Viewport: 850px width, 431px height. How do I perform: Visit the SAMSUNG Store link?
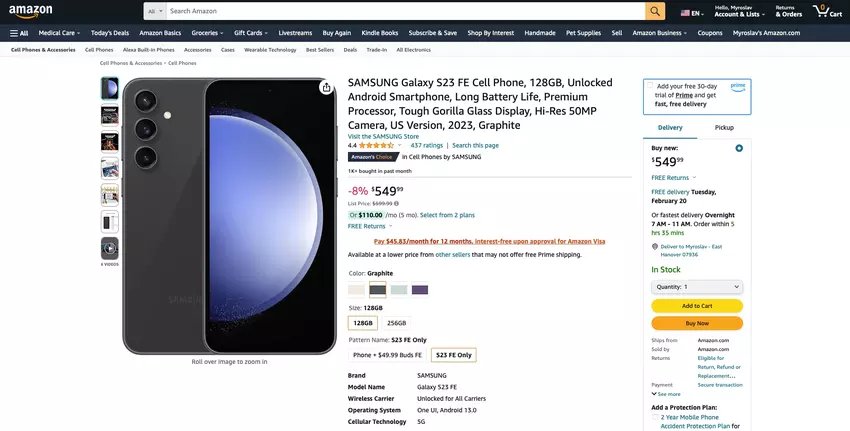pyautogui.click(x=383, y=136)
